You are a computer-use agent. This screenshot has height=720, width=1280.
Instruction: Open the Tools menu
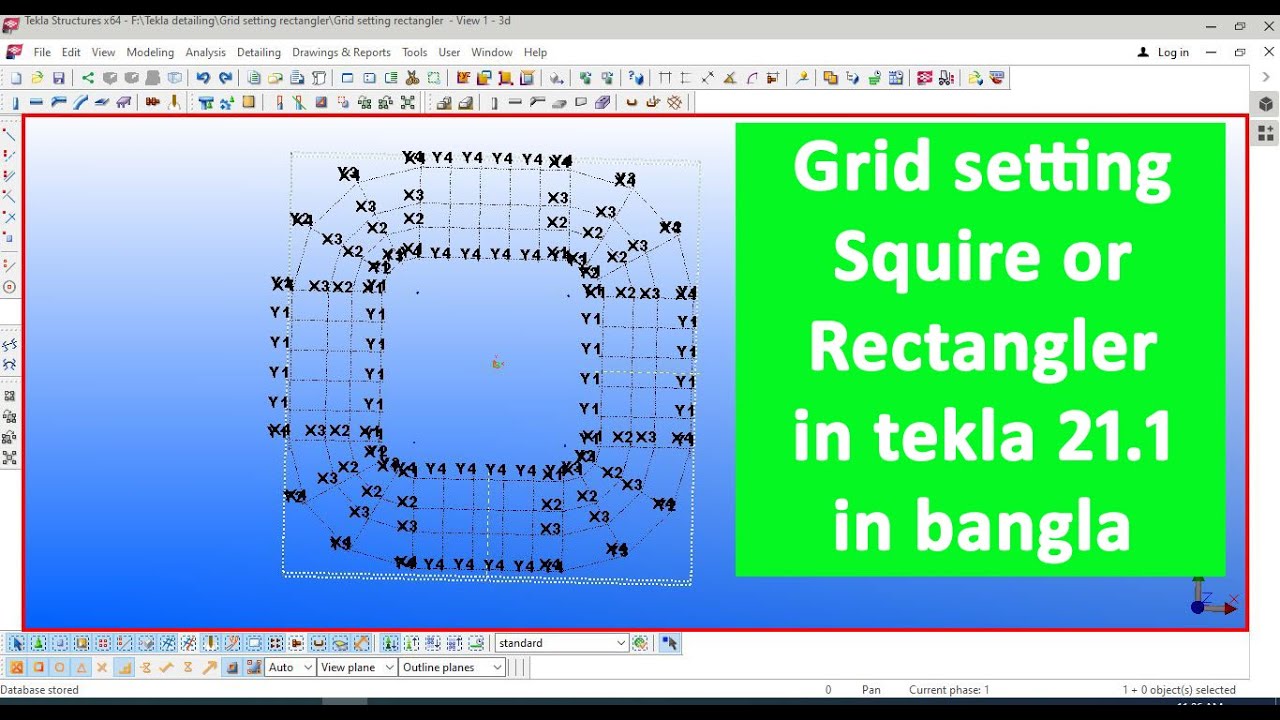pos(414,52)
